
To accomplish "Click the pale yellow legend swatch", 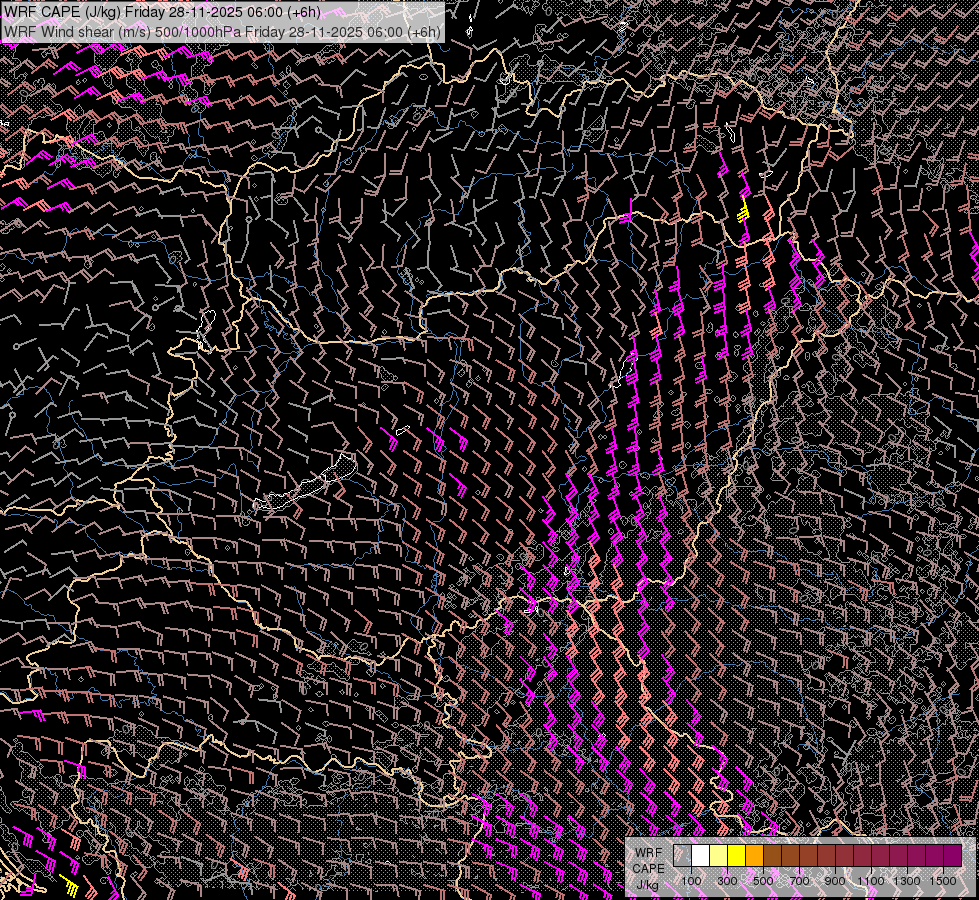I will click(718, 855).
